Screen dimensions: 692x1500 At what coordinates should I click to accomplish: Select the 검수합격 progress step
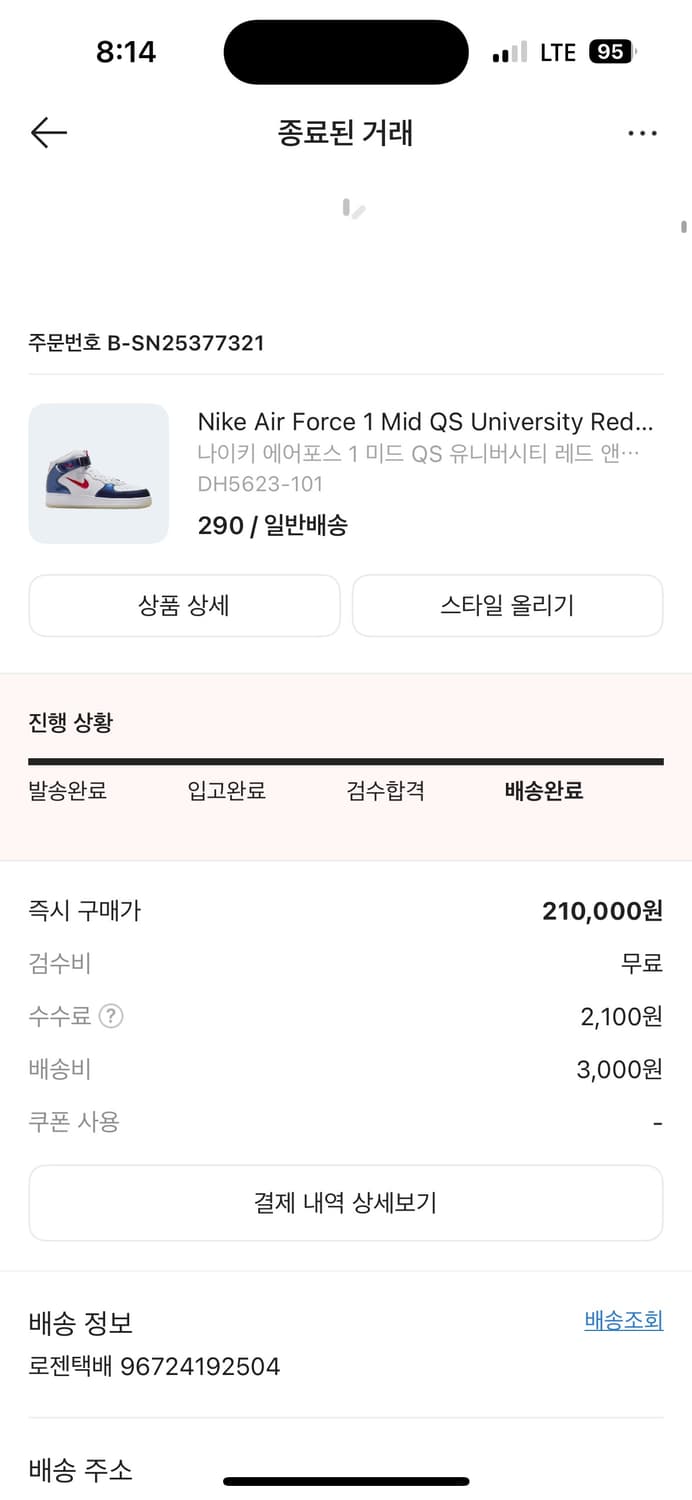(385, 790)
